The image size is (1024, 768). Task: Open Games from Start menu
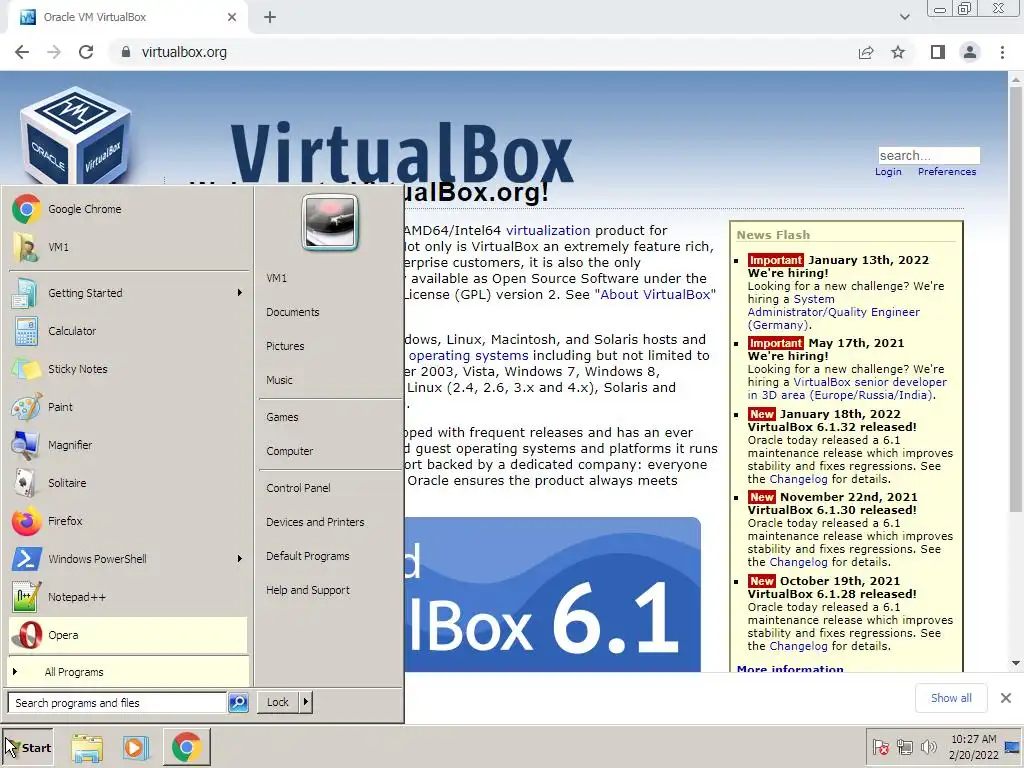282,417
